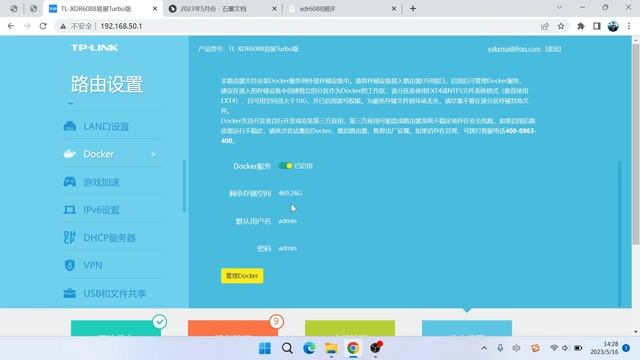
Task: Click the TP-LINK logo
Action: point(94,48)
